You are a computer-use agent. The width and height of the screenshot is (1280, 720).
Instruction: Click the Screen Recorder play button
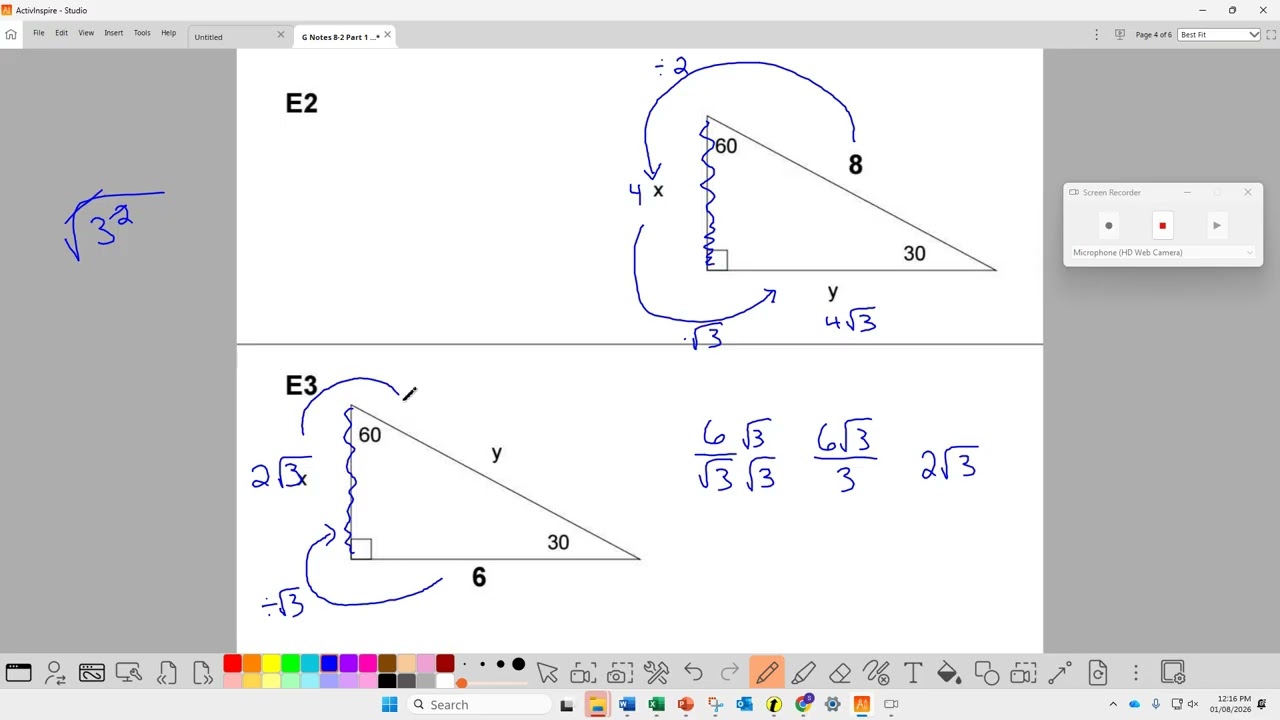point(1217,226)
